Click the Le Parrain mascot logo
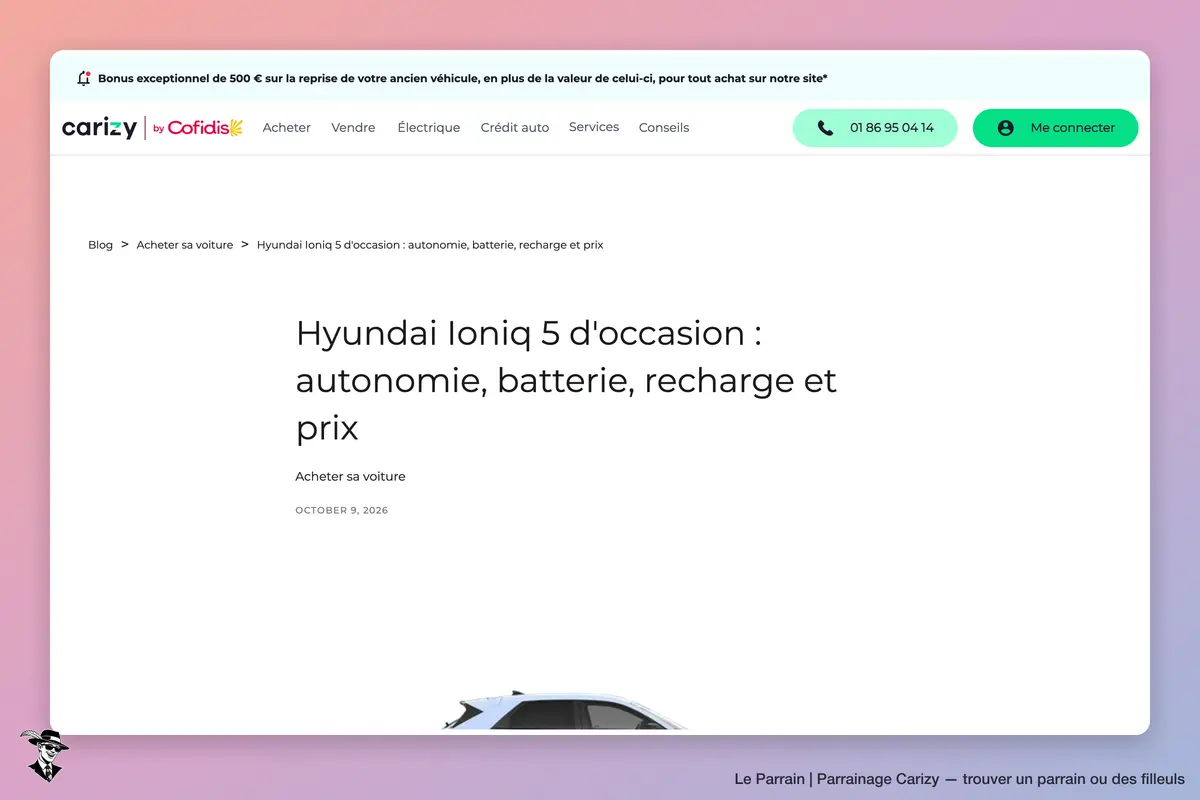Viewport: 1200px width, 800px height. [44, 756]
